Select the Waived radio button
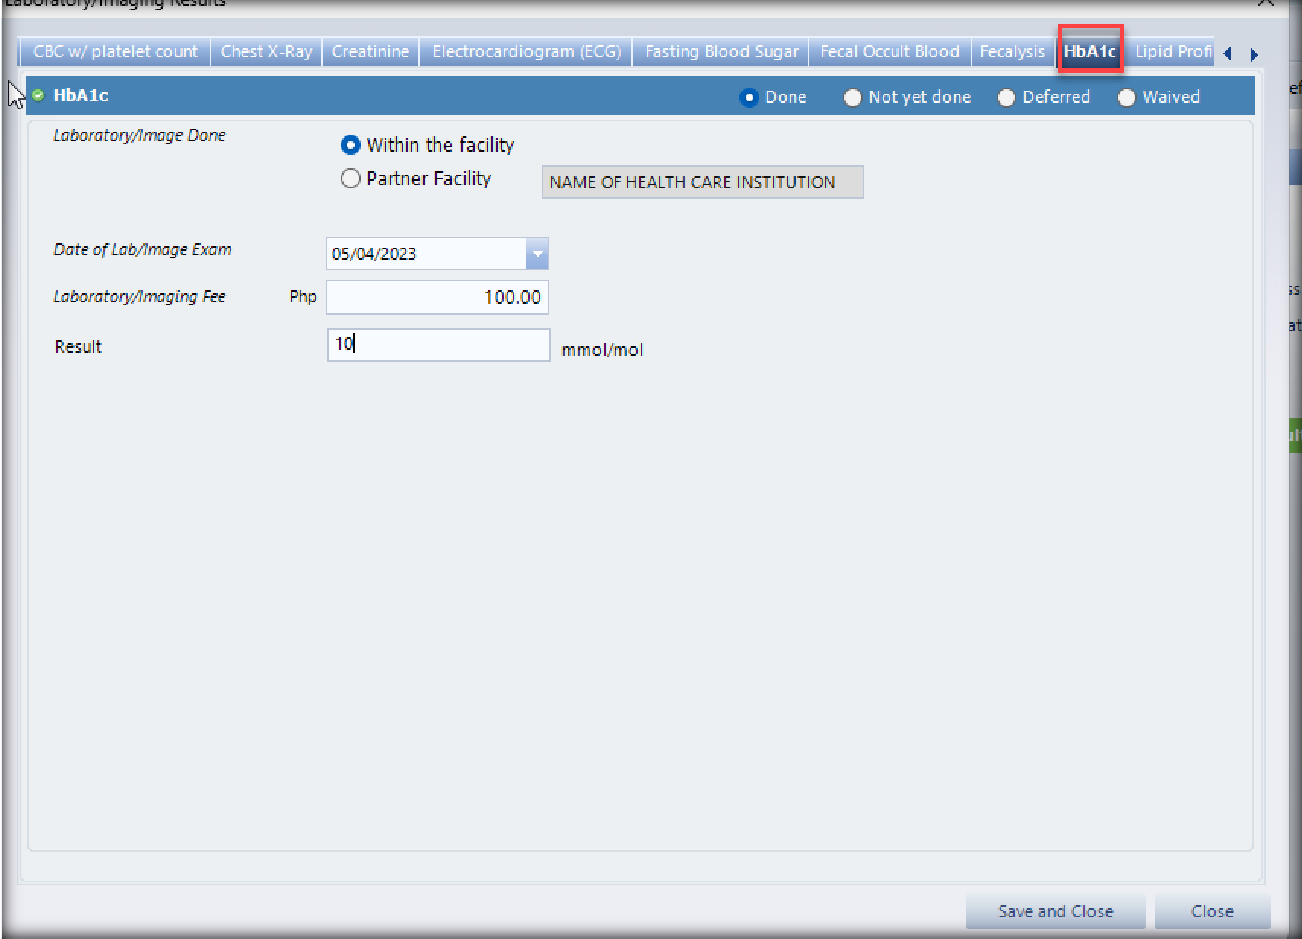Image resolution: width=1302 pixels, height=939 pixels. pos(1126,97)
